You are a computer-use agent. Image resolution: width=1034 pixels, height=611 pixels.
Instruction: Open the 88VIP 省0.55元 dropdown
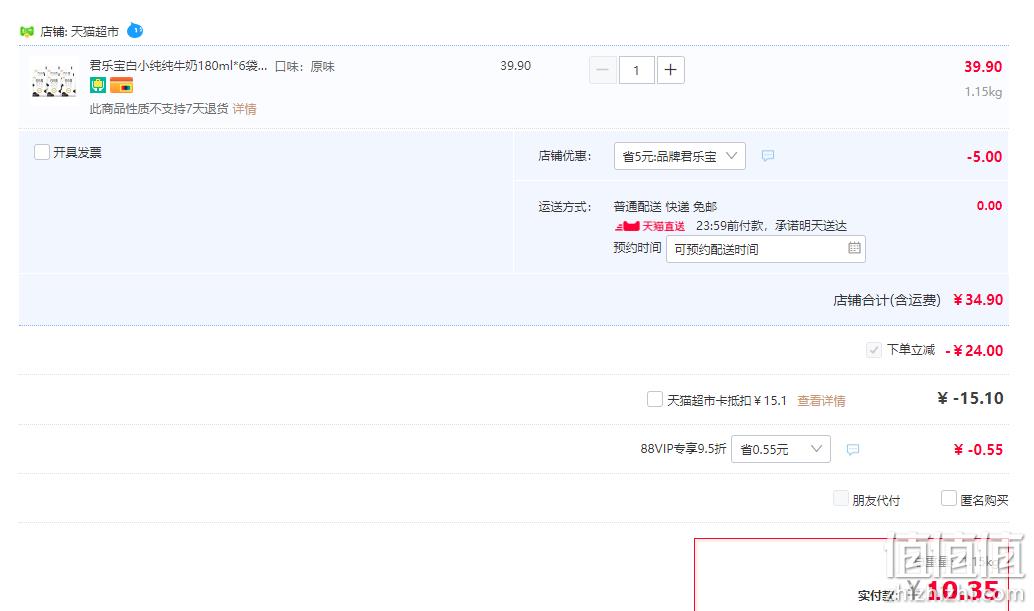pos(781,450)
